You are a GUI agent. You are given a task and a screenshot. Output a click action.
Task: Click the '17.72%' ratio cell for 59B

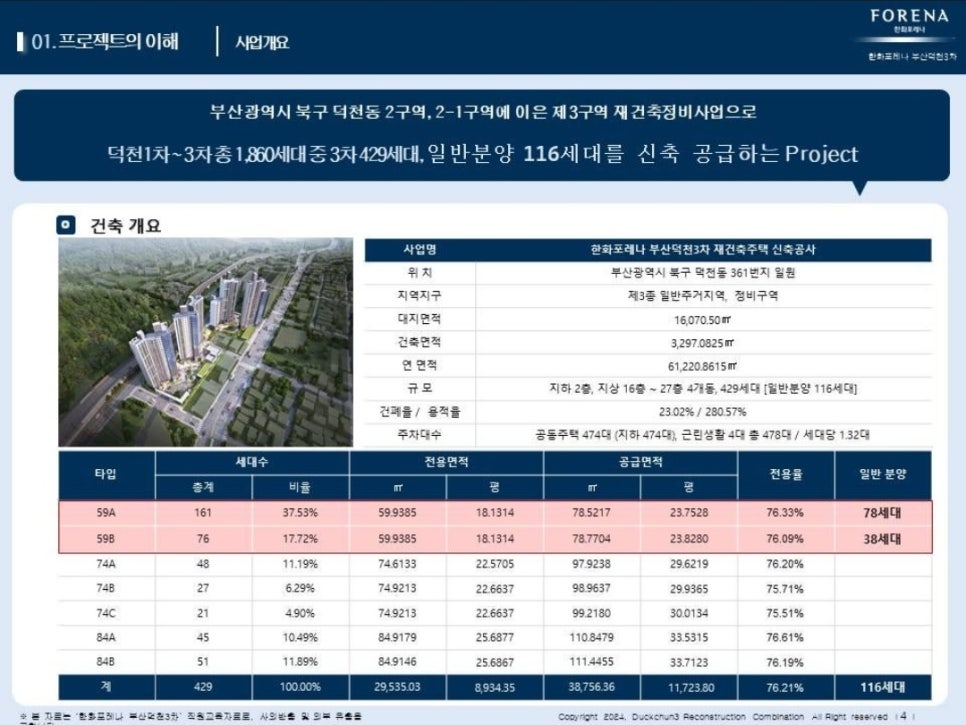click(x=300, y=539)
